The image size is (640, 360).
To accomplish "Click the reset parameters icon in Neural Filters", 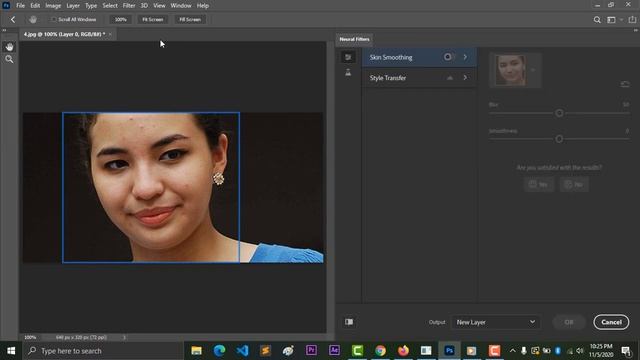I will (625, 84).
